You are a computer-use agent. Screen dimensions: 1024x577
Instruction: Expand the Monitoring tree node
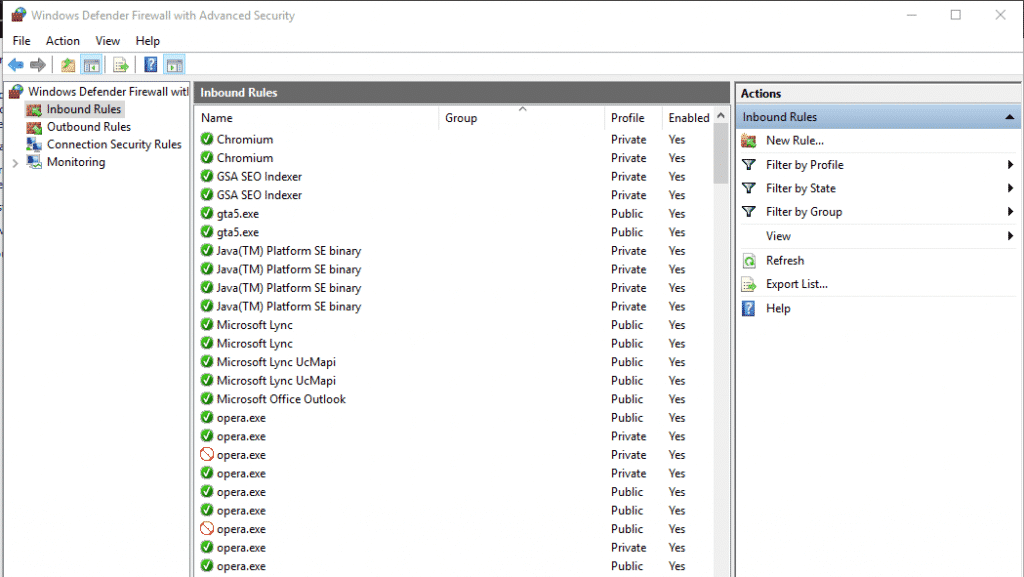coord(15,163)
